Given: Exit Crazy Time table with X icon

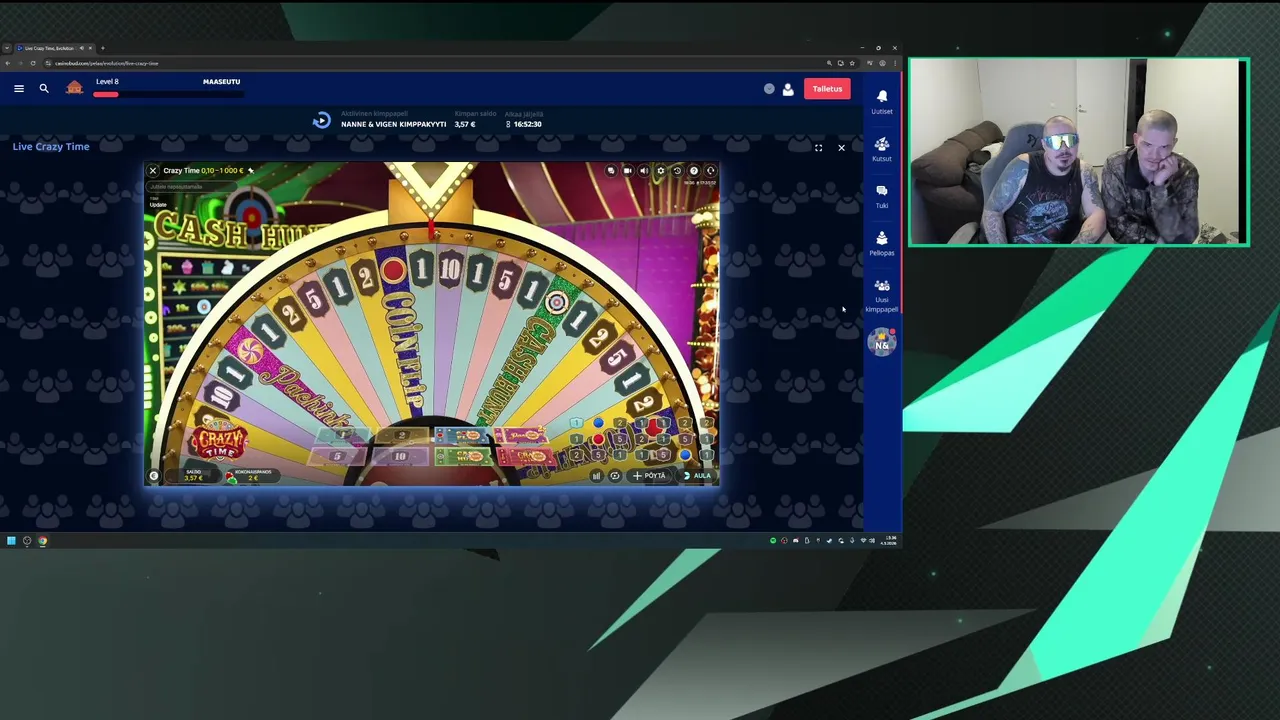Looking at the screenshot, I should [x=153, y=171].
